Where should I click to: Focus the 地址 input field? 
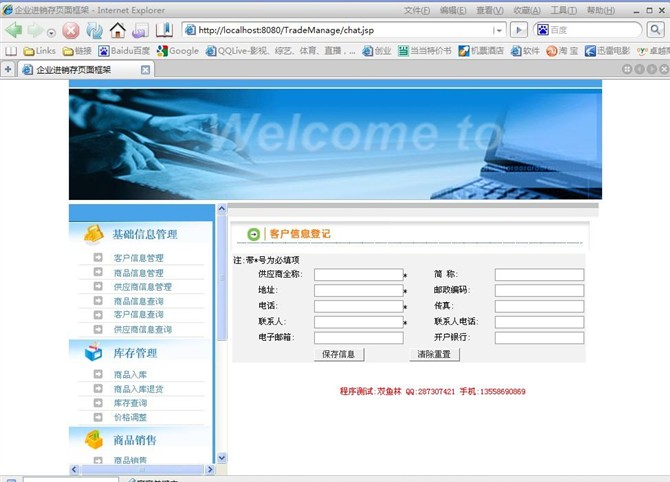pos(359,291)
